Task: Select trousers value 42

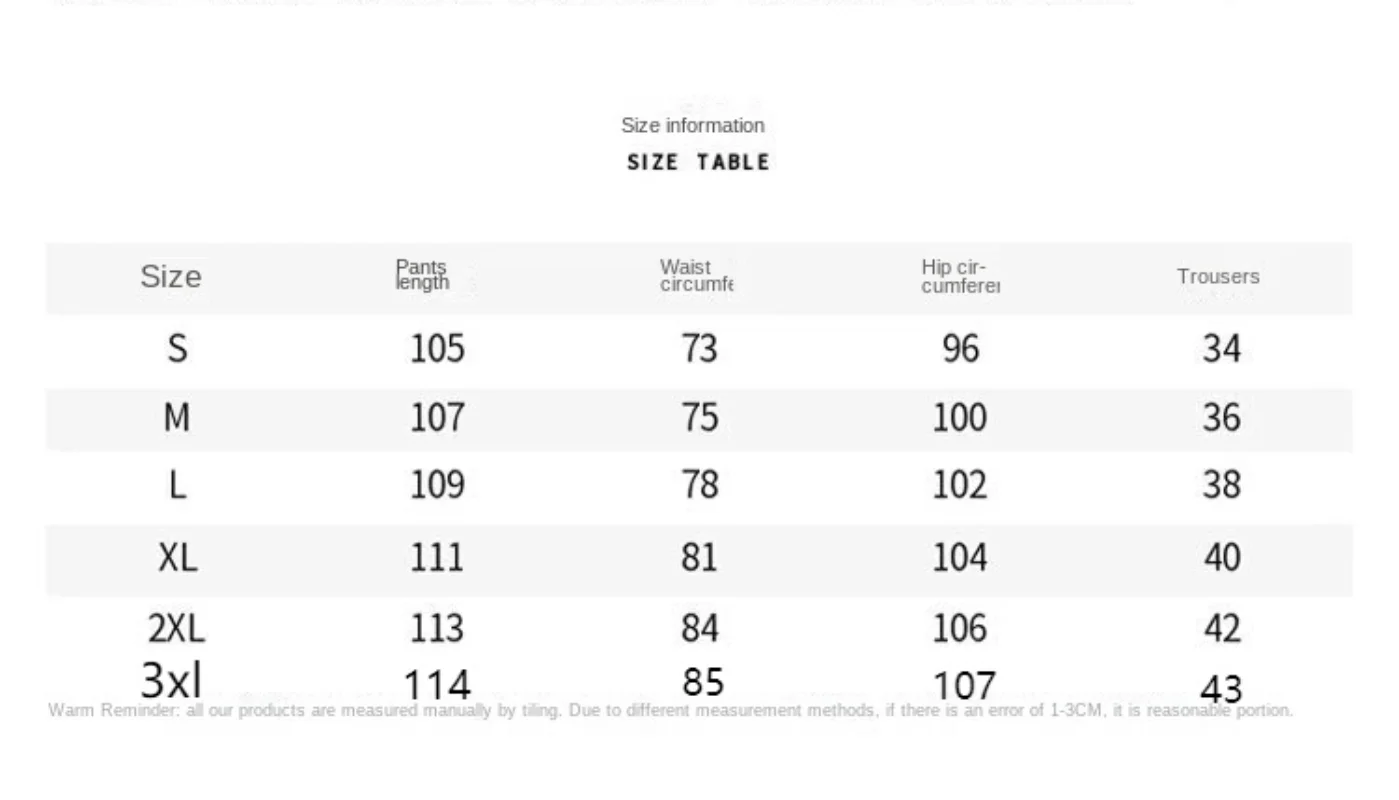Action: [x=1221, y=628]
